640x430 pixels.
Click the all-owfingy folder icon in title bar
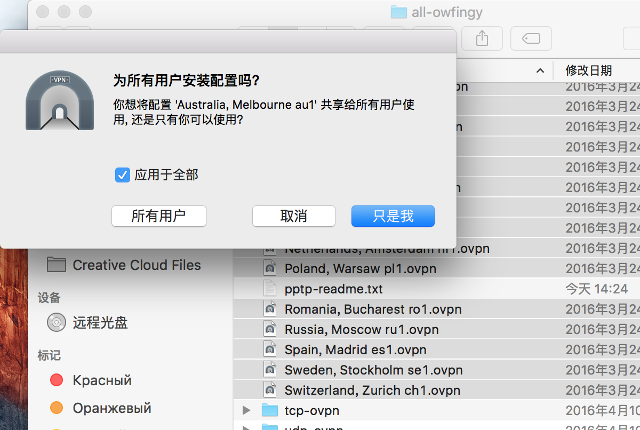coord(399,12)
